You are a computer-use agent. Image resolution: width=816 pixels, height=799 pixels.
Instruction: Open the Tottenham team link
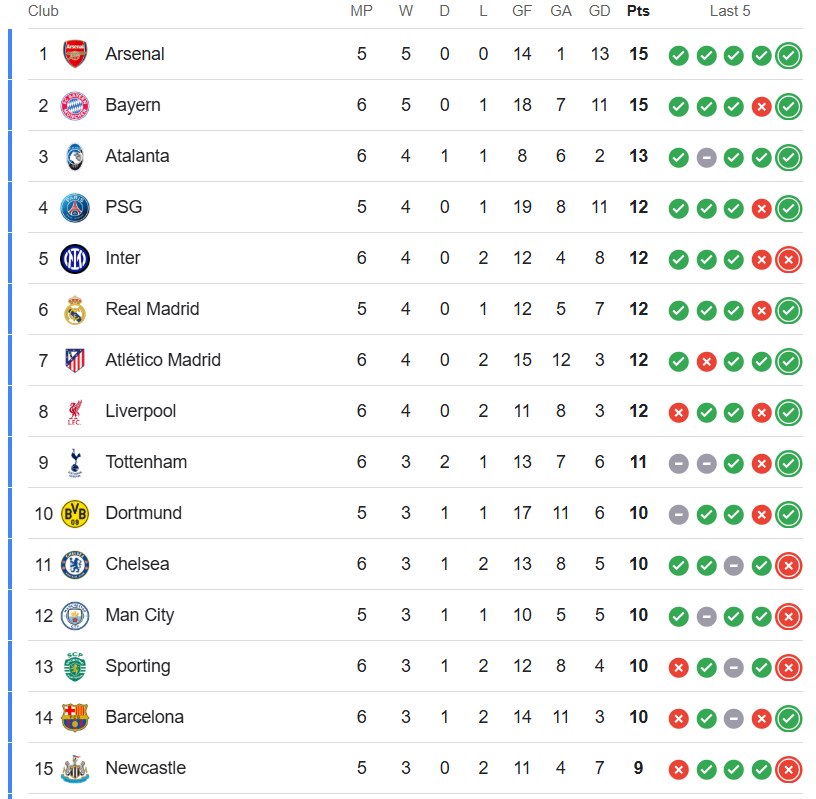coord(146,462)
